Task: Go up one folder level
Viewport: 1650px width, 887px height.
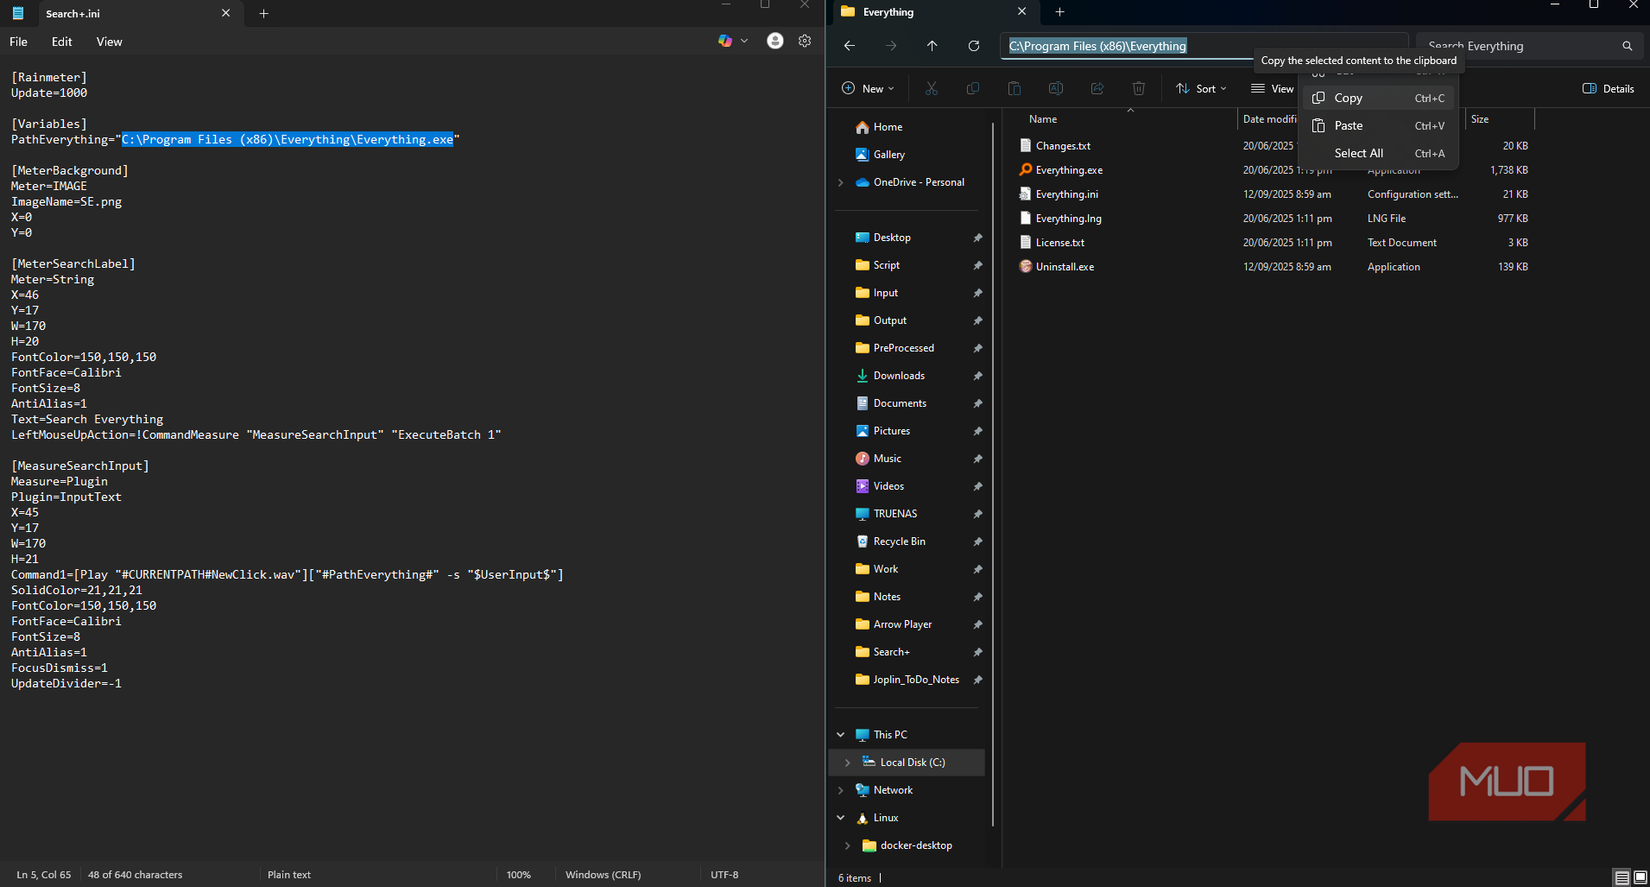Action: [932, 46]
